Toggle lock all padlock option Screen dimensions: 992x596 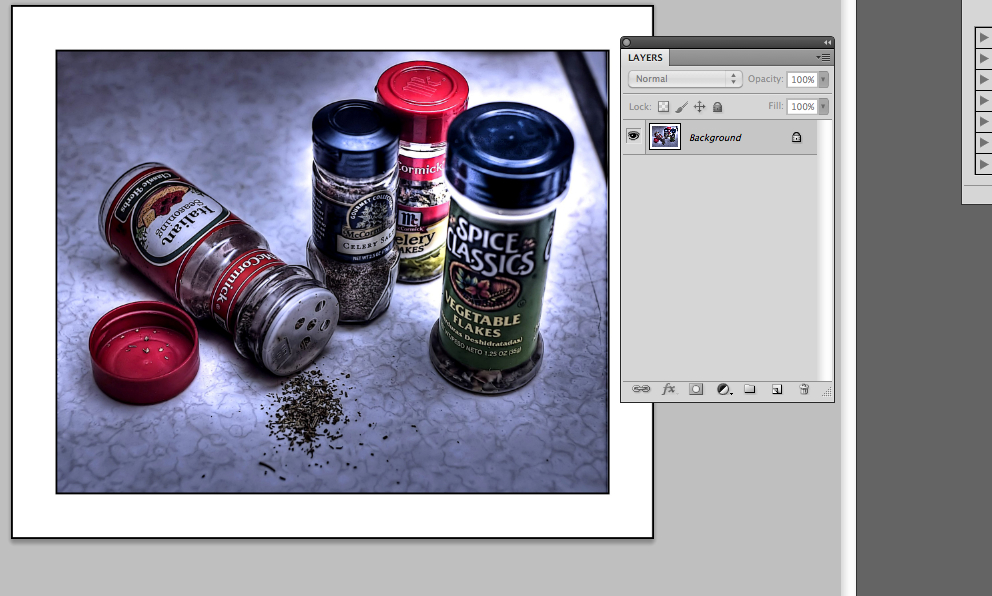(x=717, y=107)
